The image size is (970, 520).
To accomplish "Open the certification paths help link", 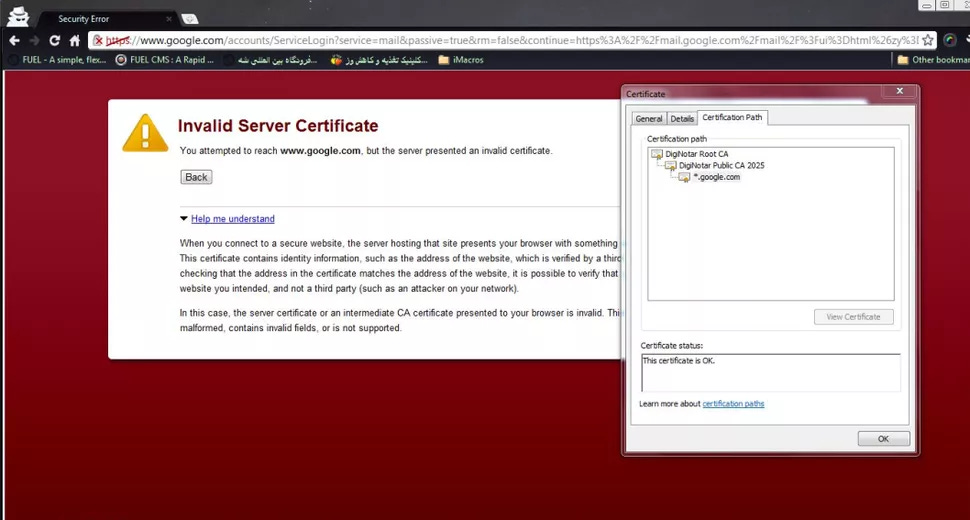I will tap(733, 404).
